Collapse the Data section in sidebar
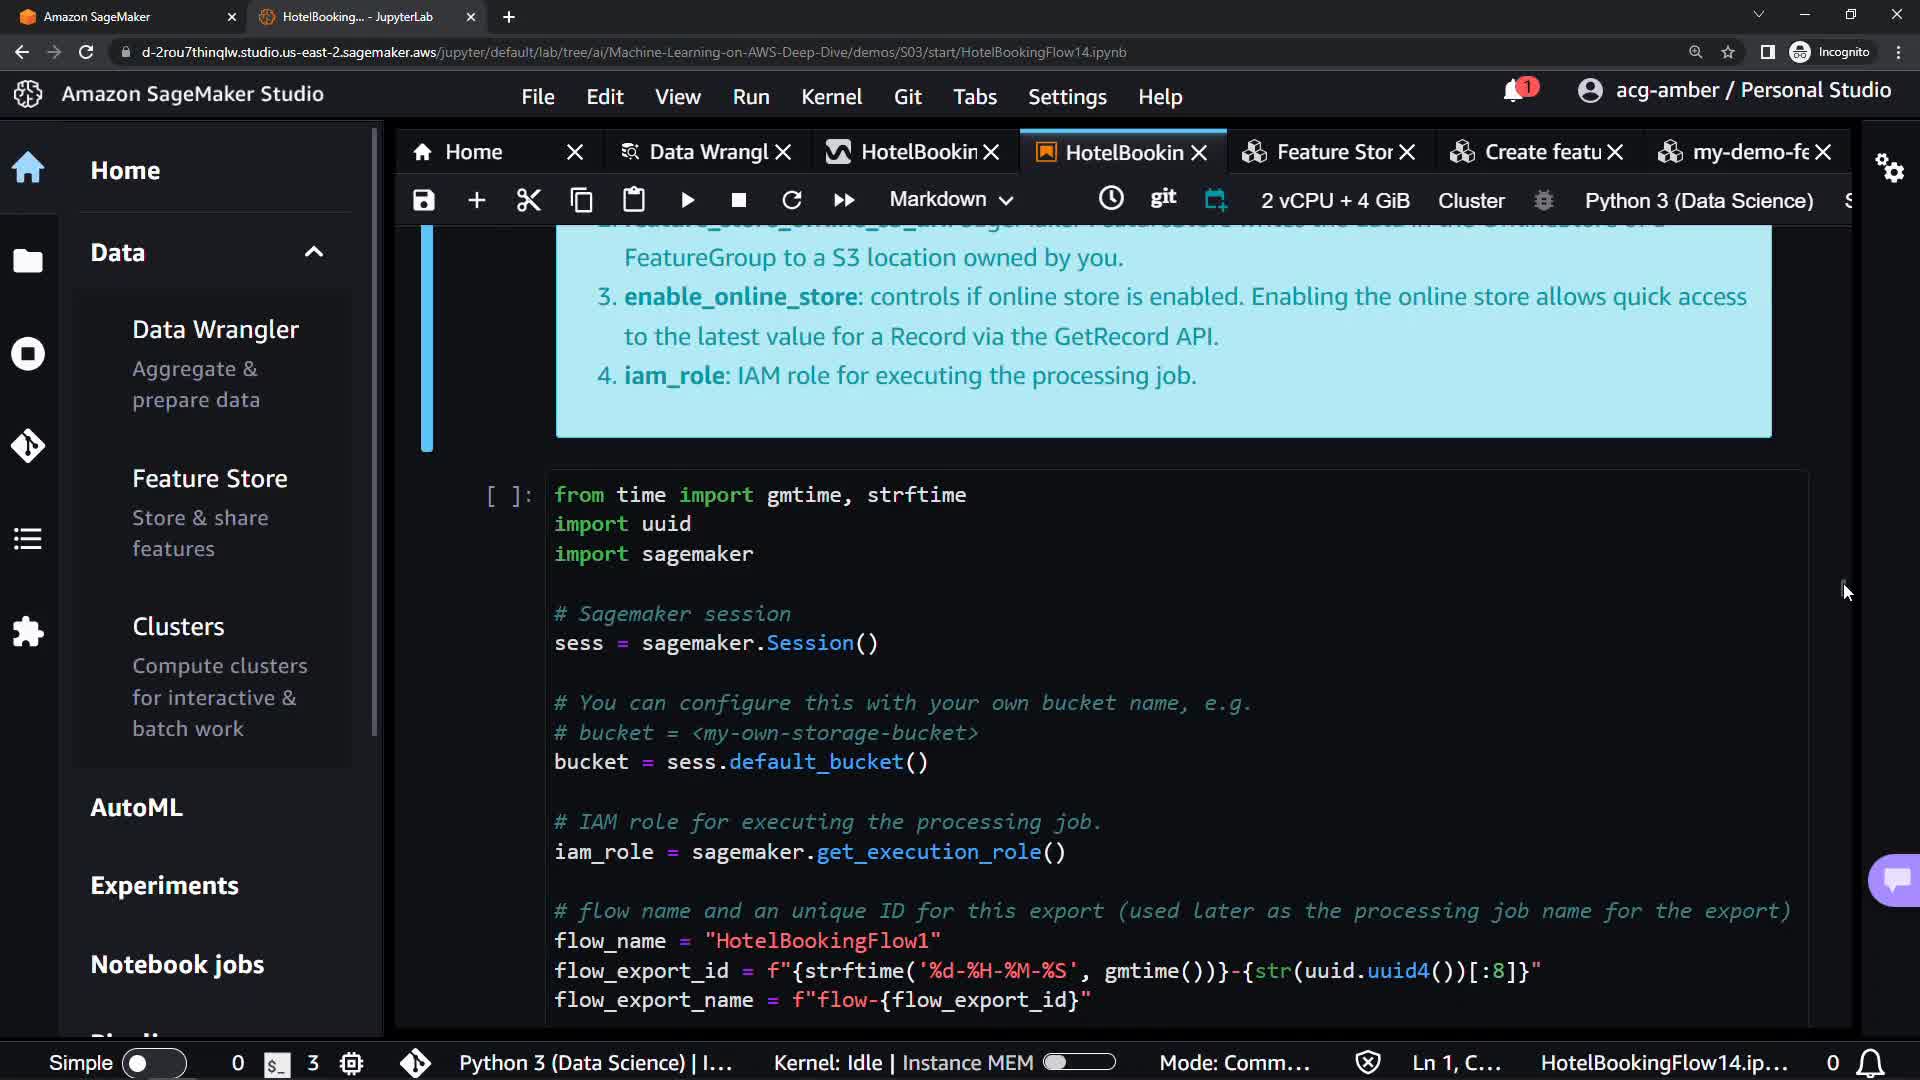The height and width of the screenshot is (1080, 1920). [313, 252]
